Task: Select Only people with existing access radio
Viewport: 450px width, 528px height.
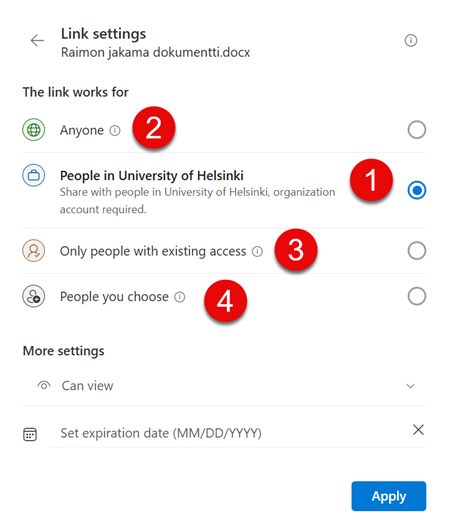Action: point(417,251)
